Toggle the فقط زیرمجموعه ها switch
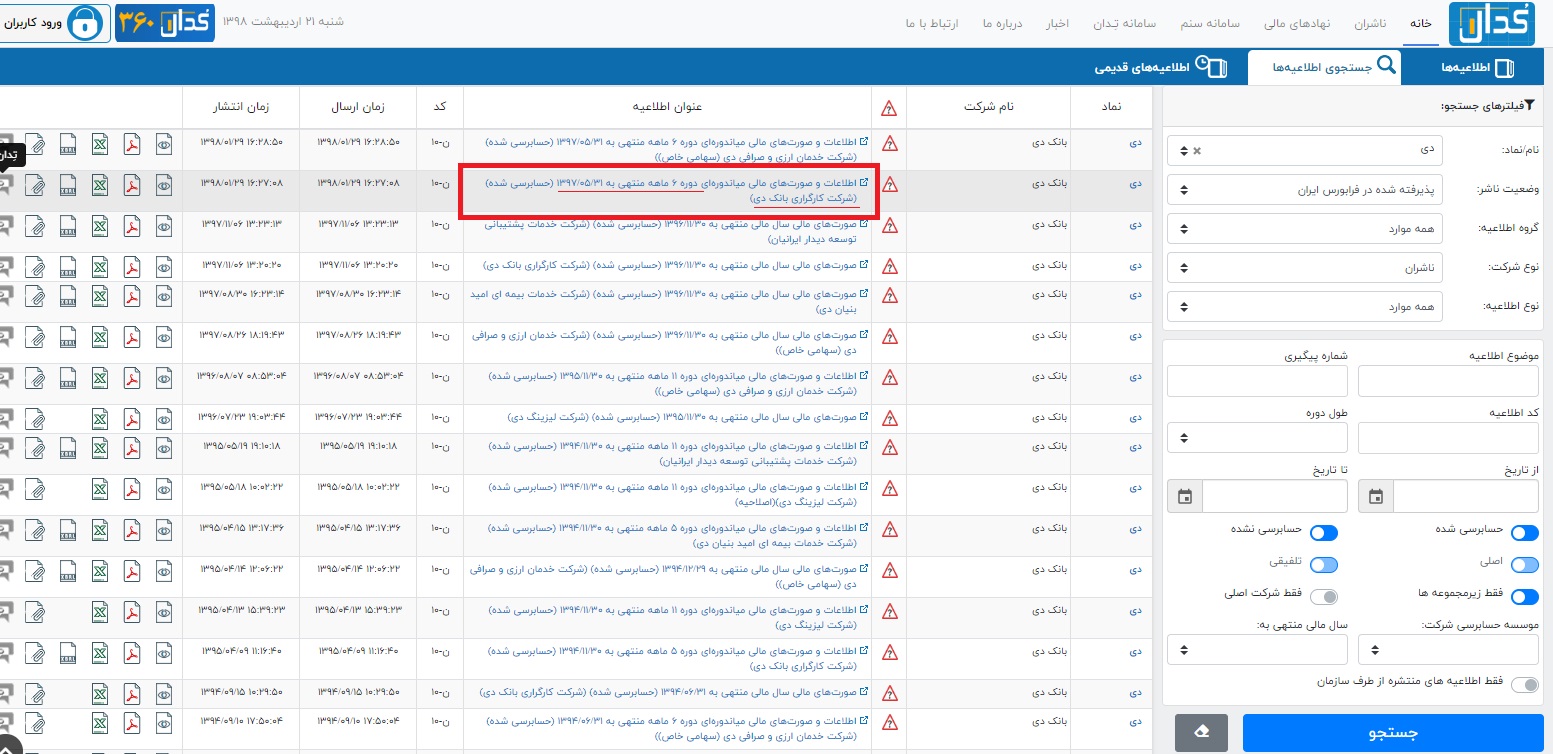Image resolution: width=1553 pixels, height=754 pixels. (1524, 597)
